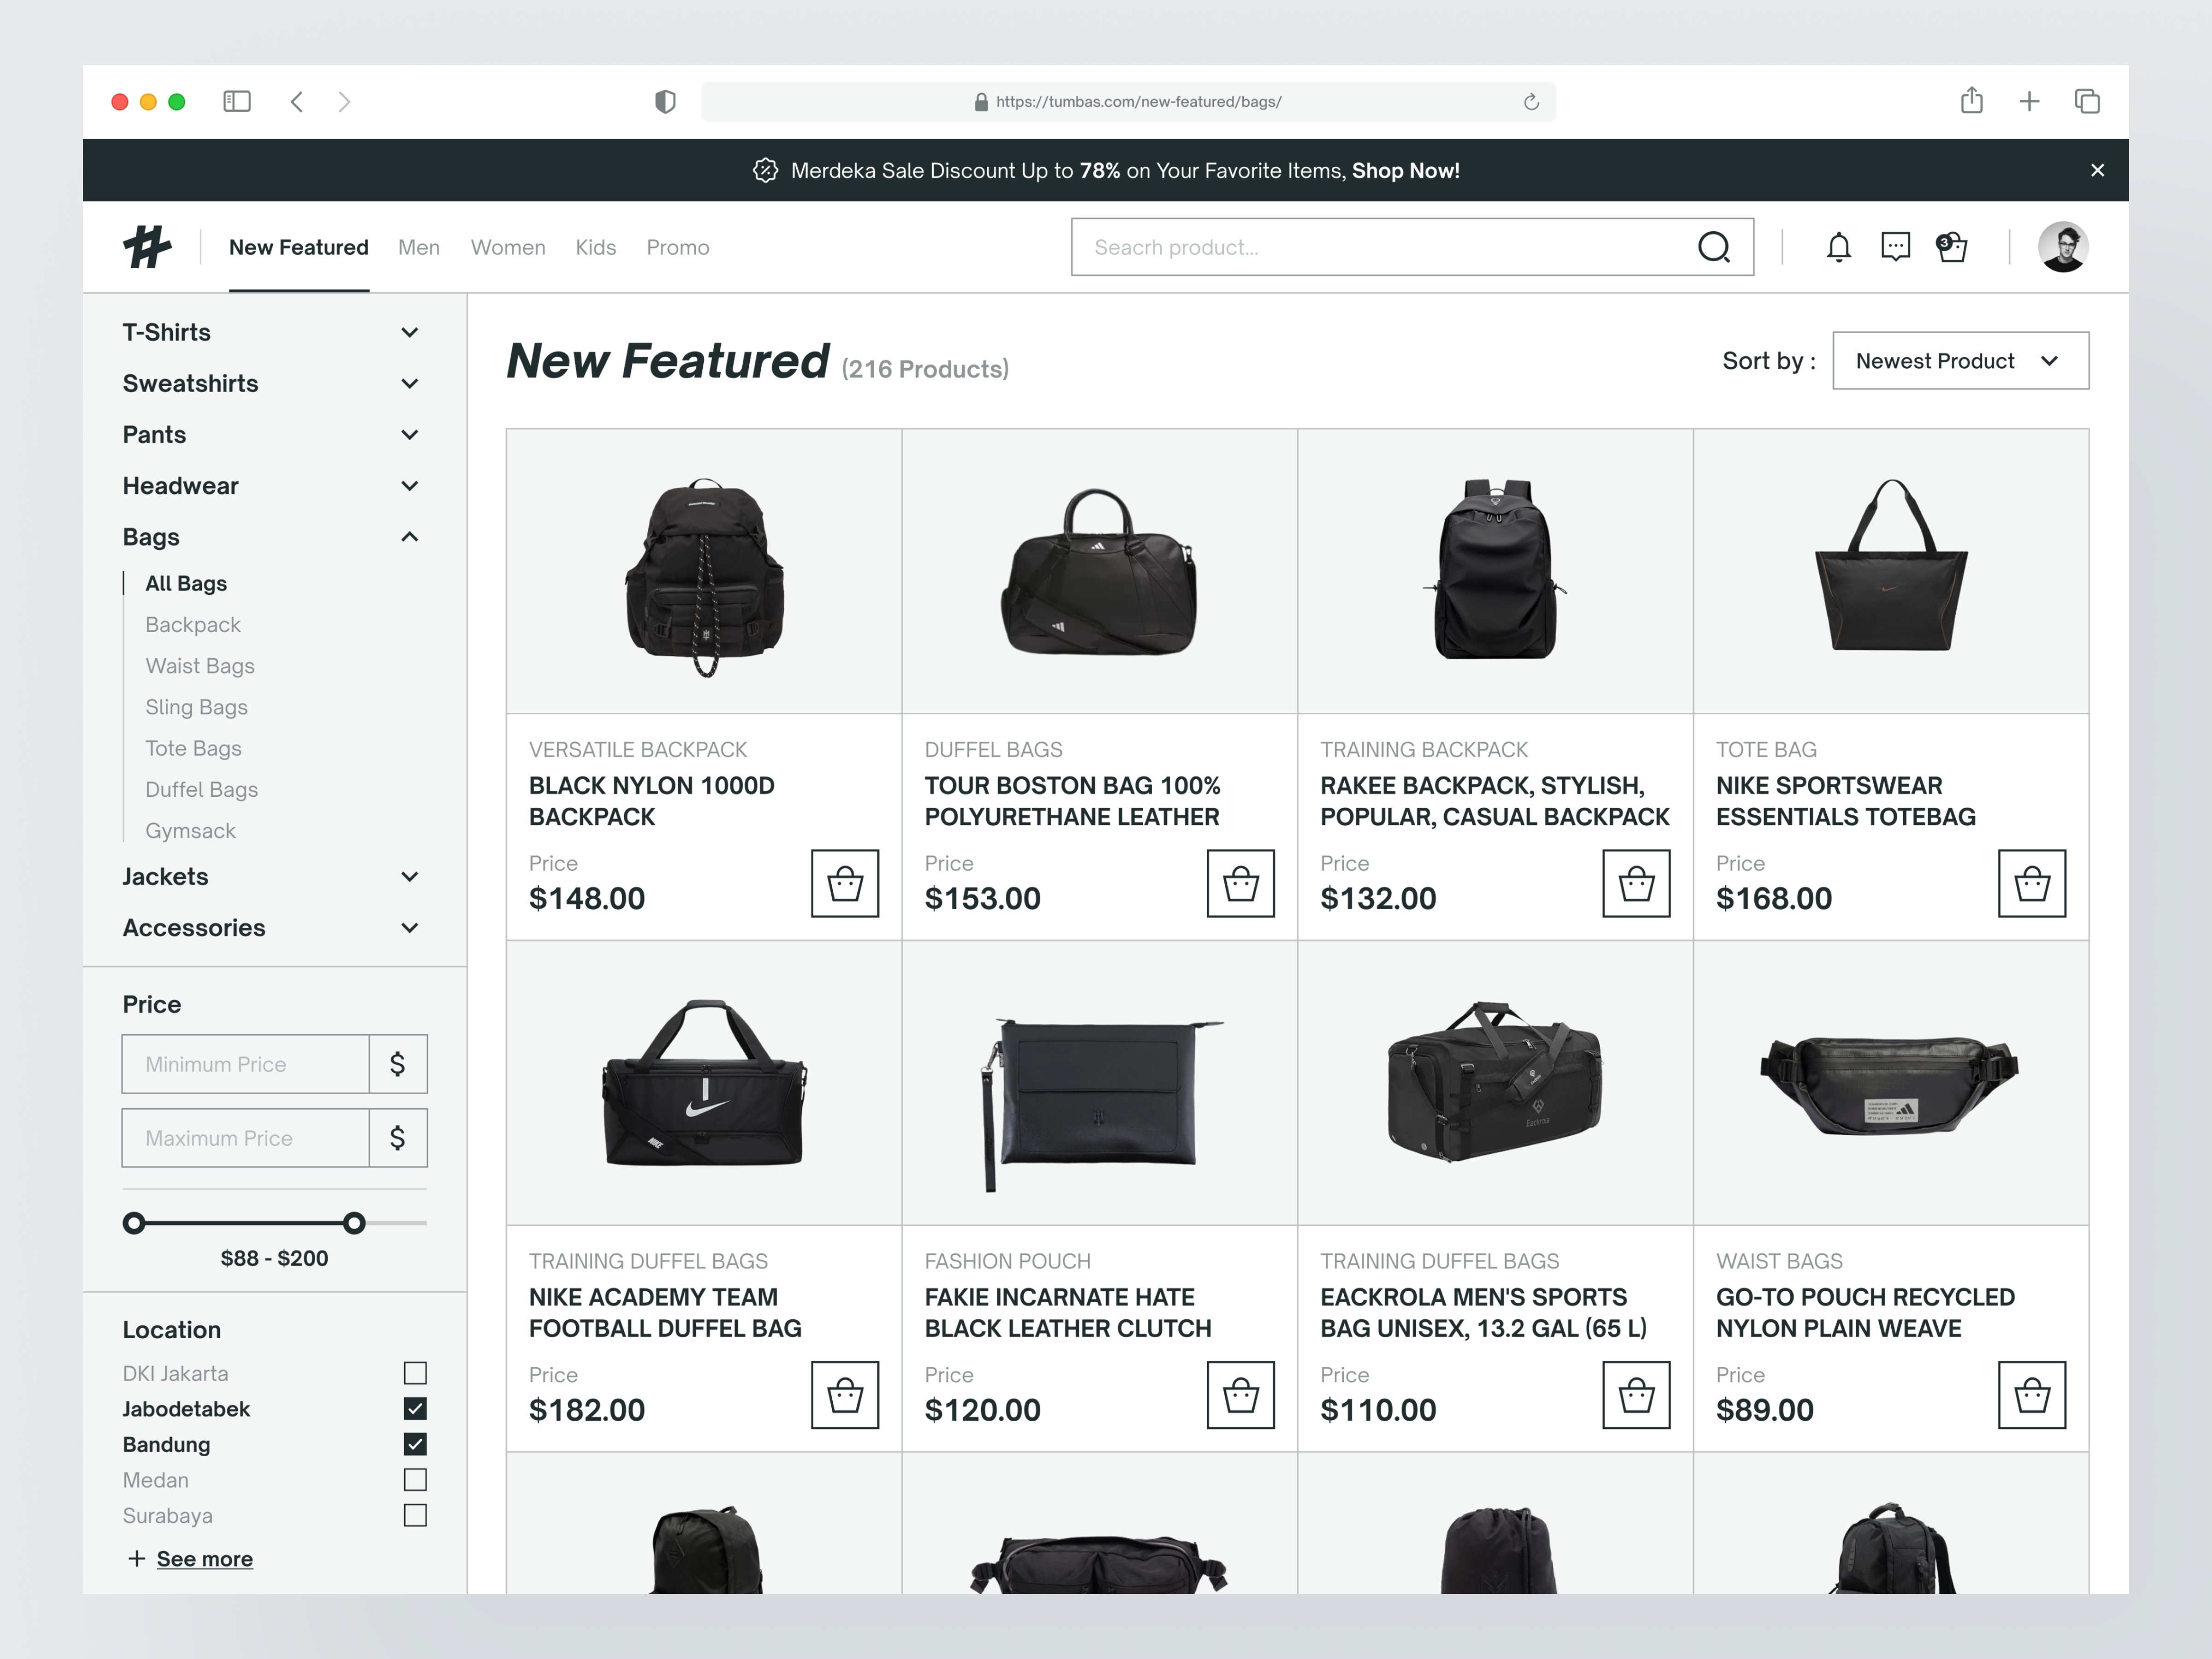The width and height of the screenshot is (2212, 1659).
Task: Switch to the Women tab
Action: (x=508, y=247)
